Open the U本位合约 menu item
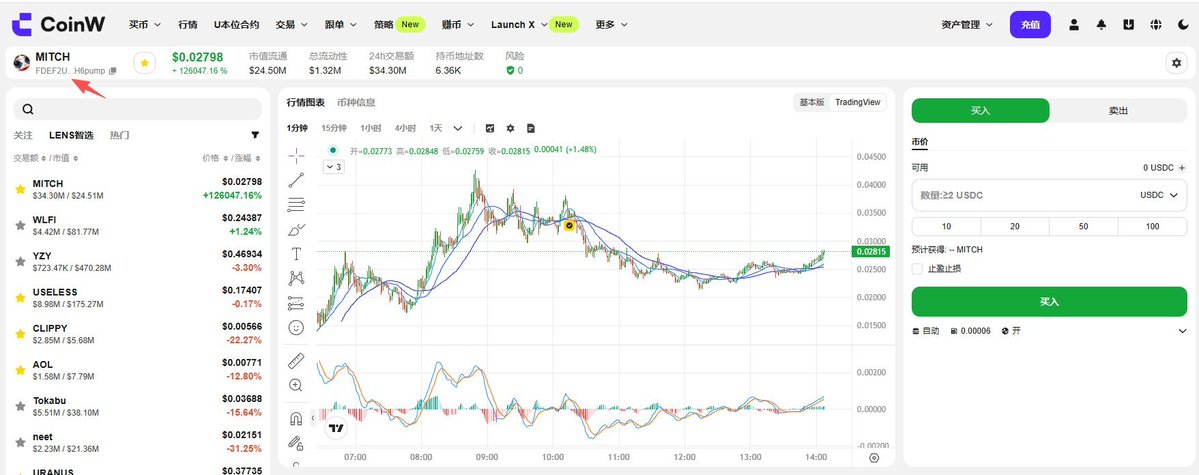 click(x=236, y=24)
